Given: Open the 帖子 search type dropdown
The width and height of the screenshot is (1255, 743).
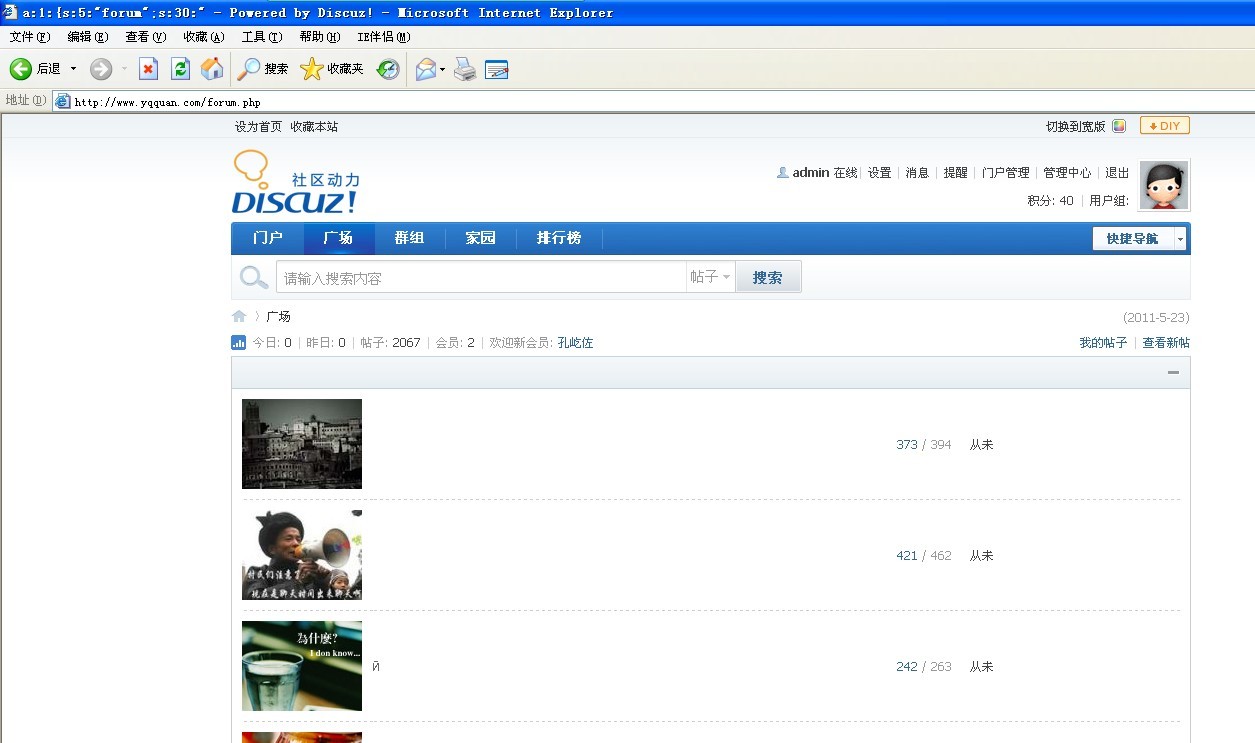Looking at the screenshot, I should (x=710, y=277).
